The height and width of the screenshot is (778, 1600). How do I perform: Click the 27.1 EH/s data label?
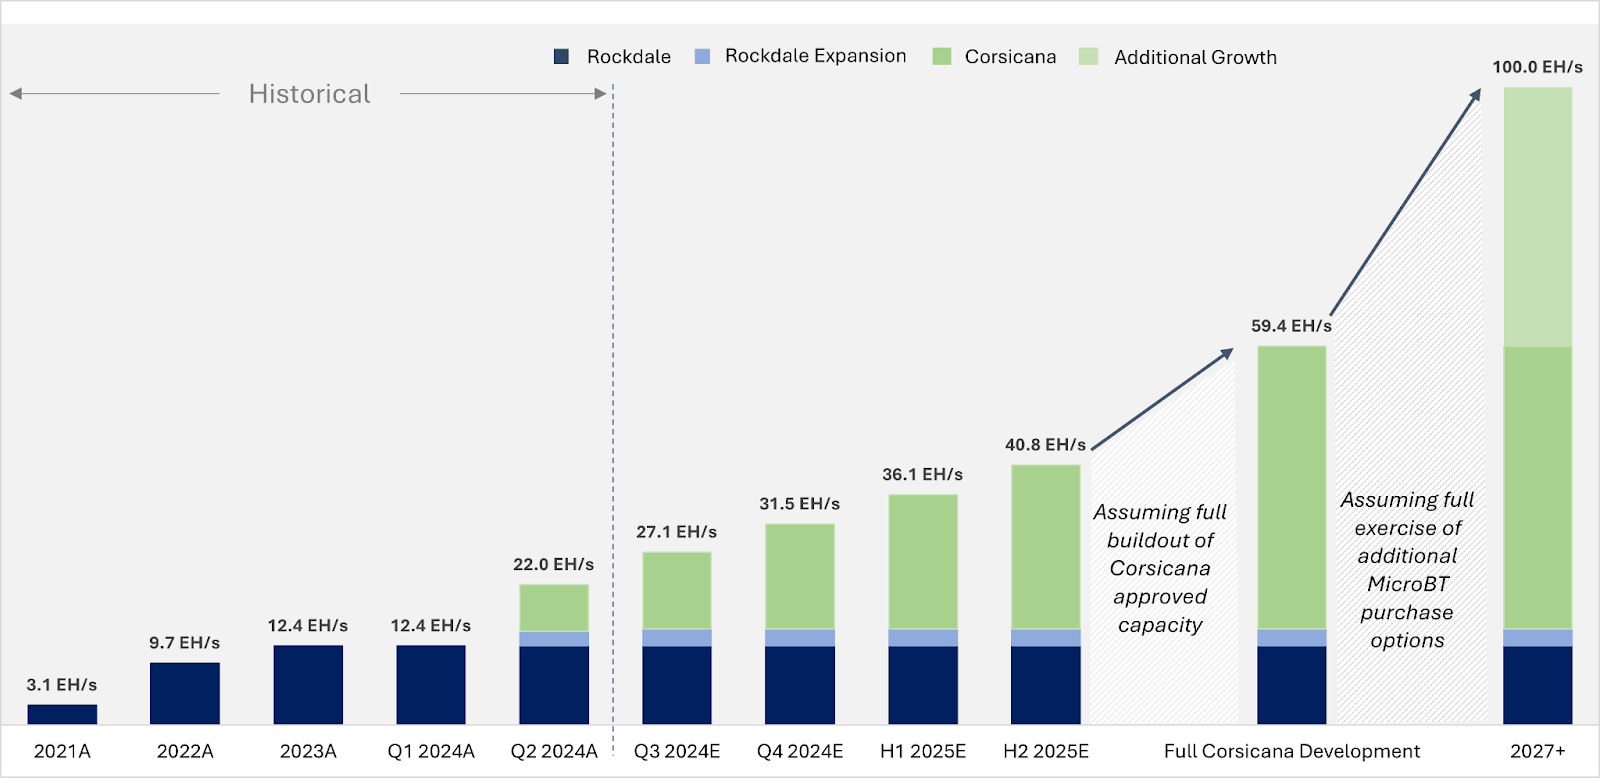[677, 532]
